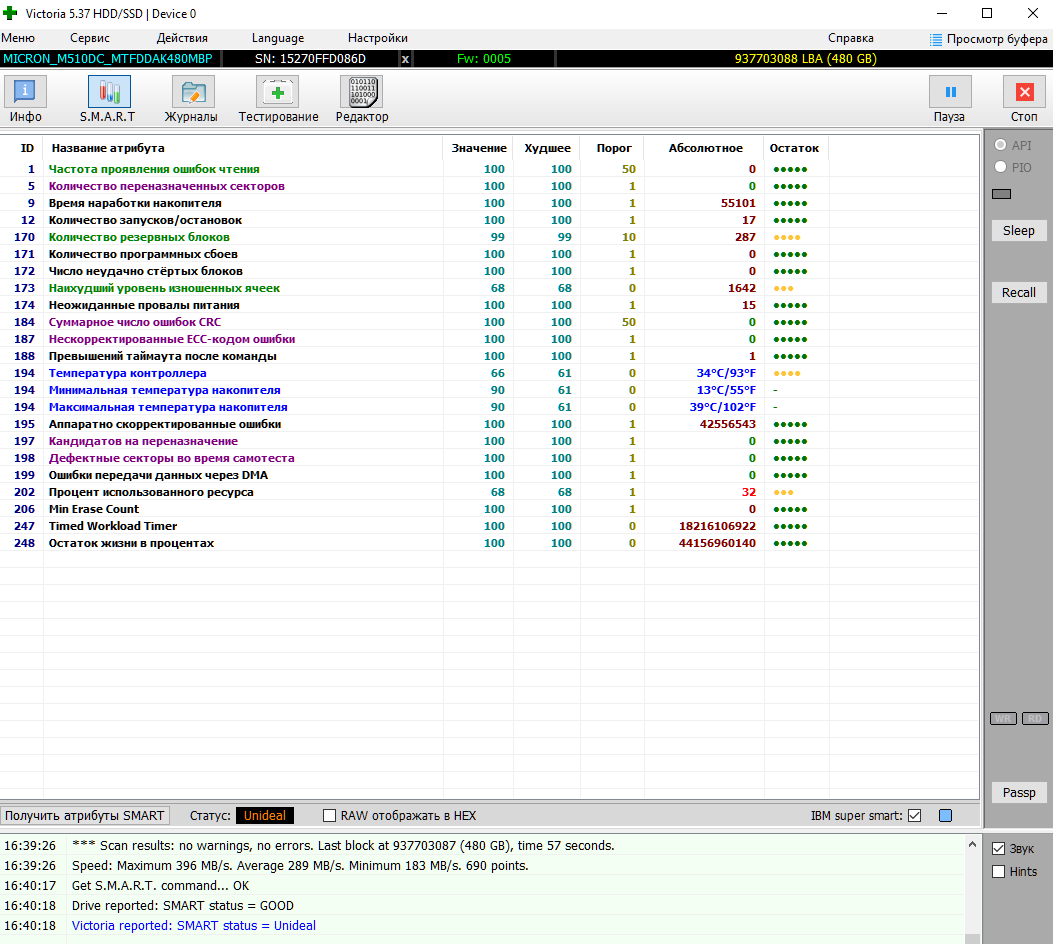
Task: Toggle the IBM super smart checkbox
Action: click(x=915, y=816)
